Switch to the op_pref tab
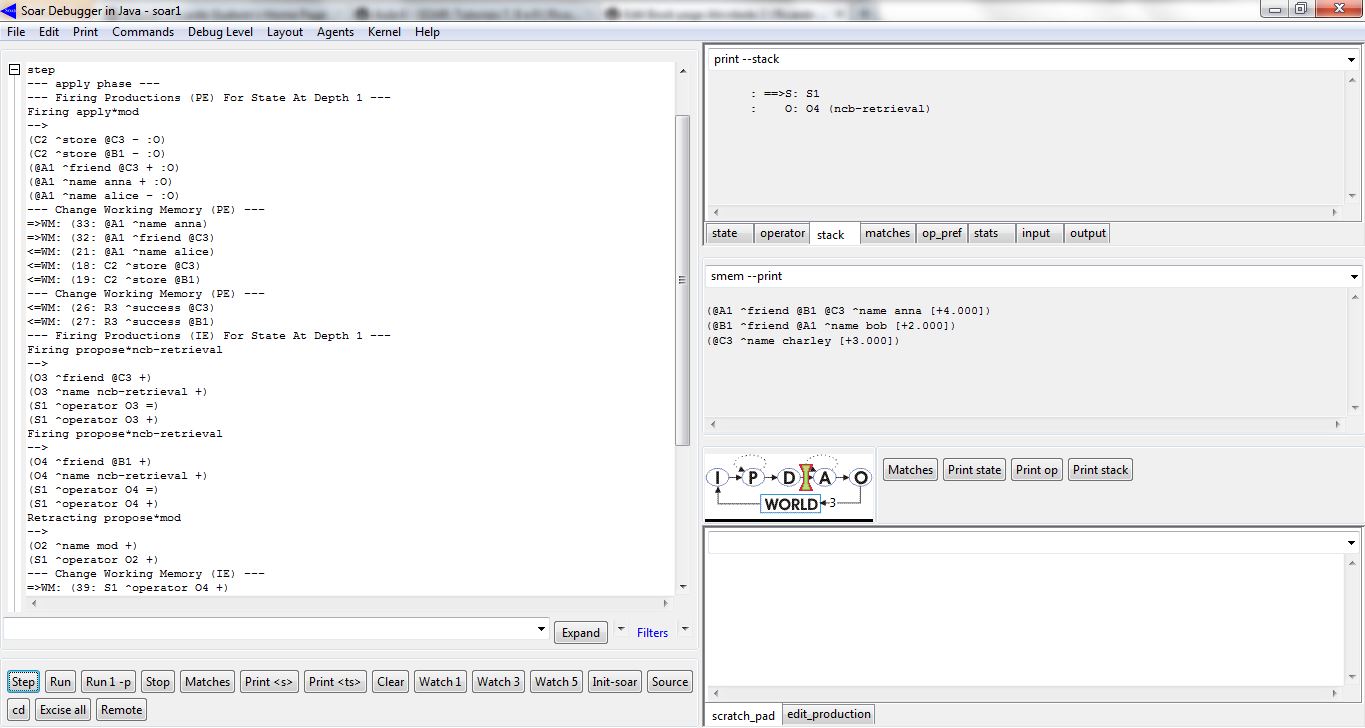1365x728 pixels. (941, 233)
